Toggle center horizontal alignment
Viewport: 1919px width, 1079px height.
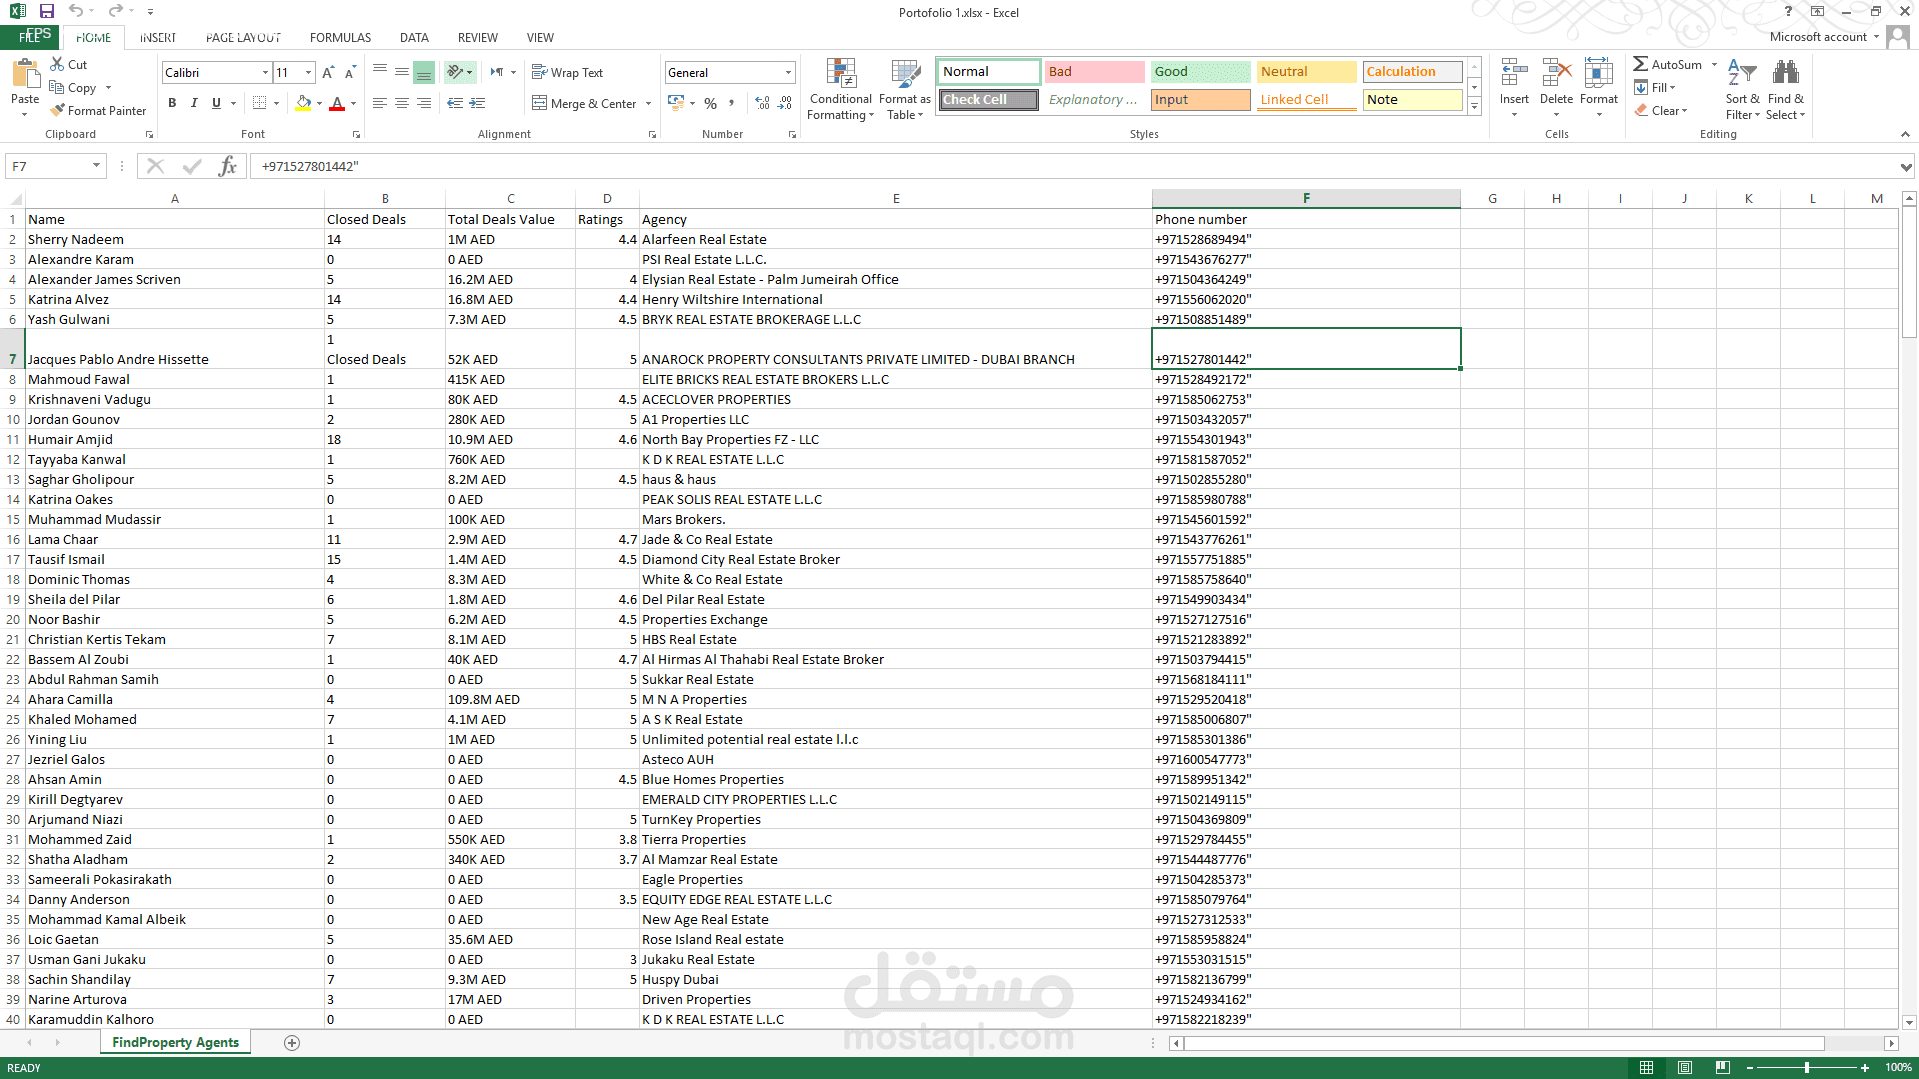click(x=402, y=103)
